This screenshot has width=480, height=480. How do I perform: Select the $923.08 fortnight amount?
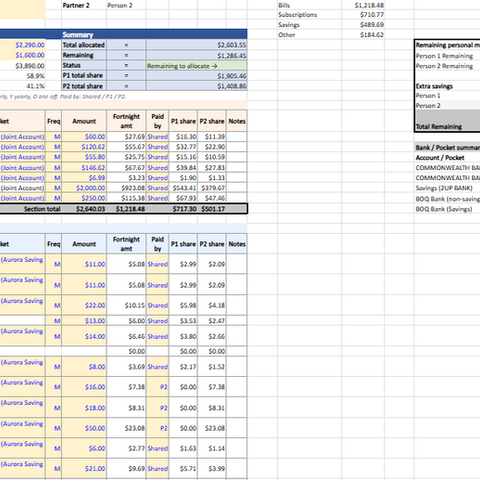(x=126, y=188)
